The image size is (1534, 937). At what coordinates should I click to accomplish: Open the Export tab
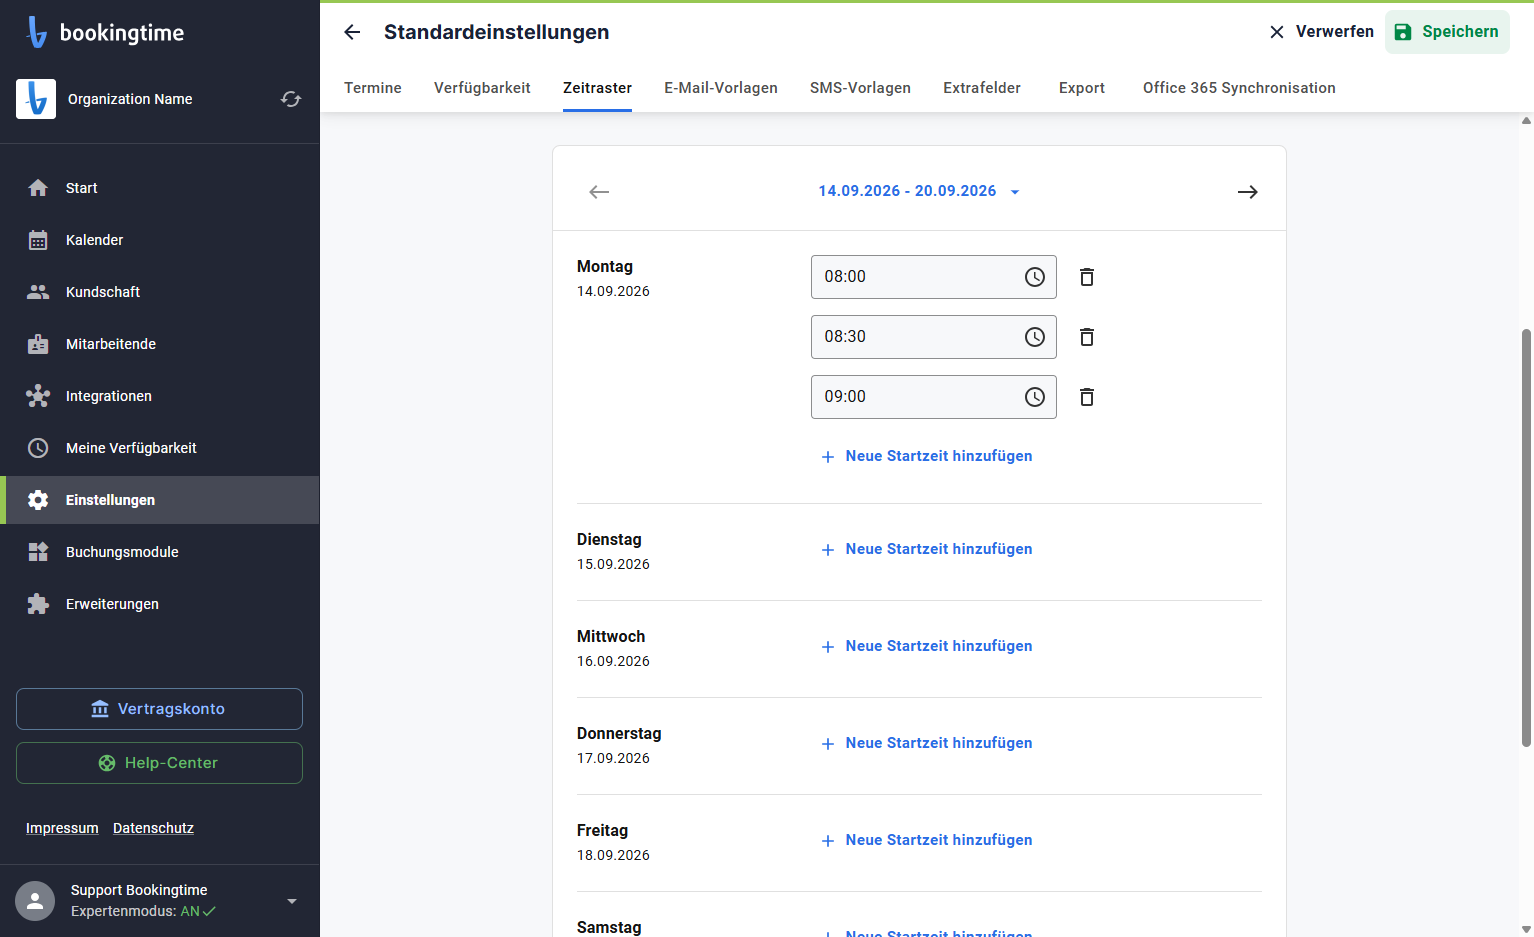[x=1082, y=88]
